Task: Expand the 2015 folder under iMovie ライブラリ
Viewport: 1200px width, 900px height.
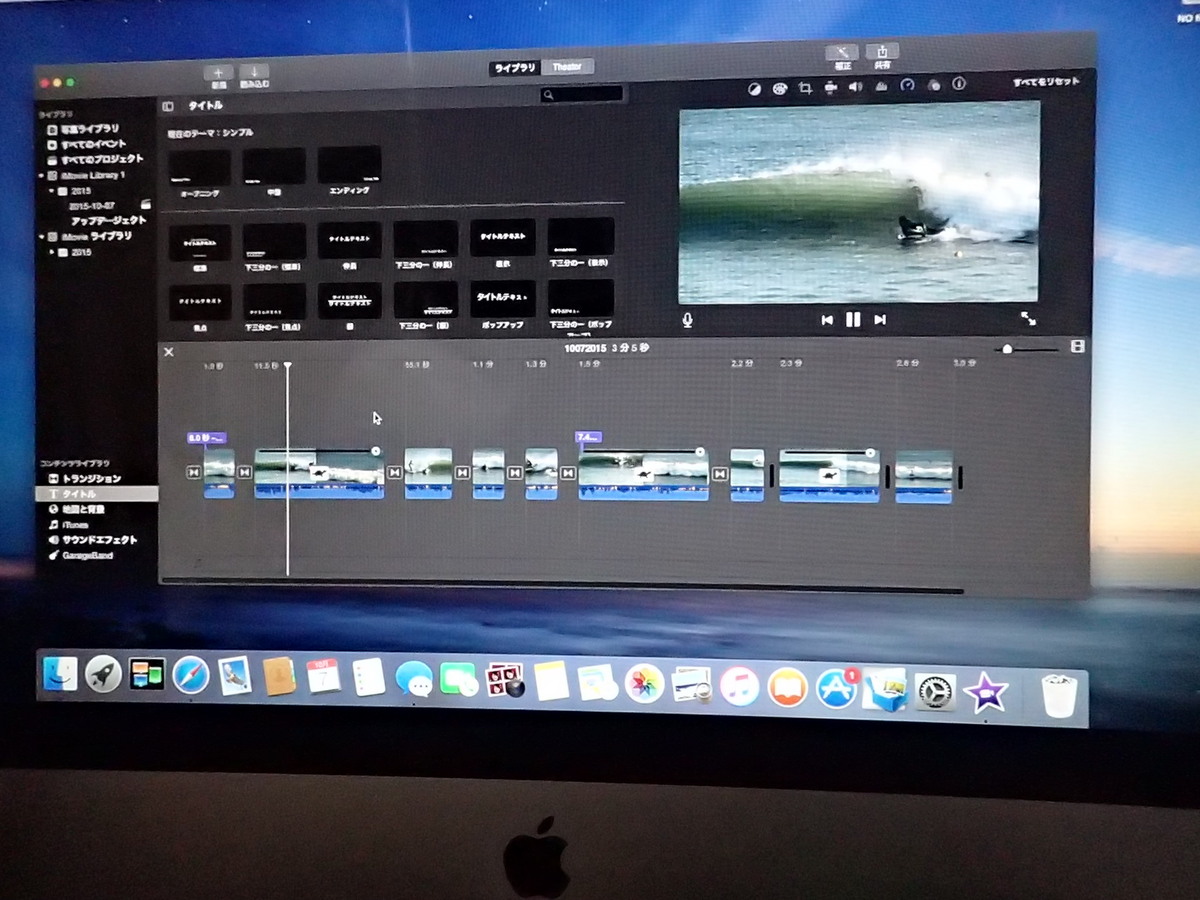Action: click(52, 252)
